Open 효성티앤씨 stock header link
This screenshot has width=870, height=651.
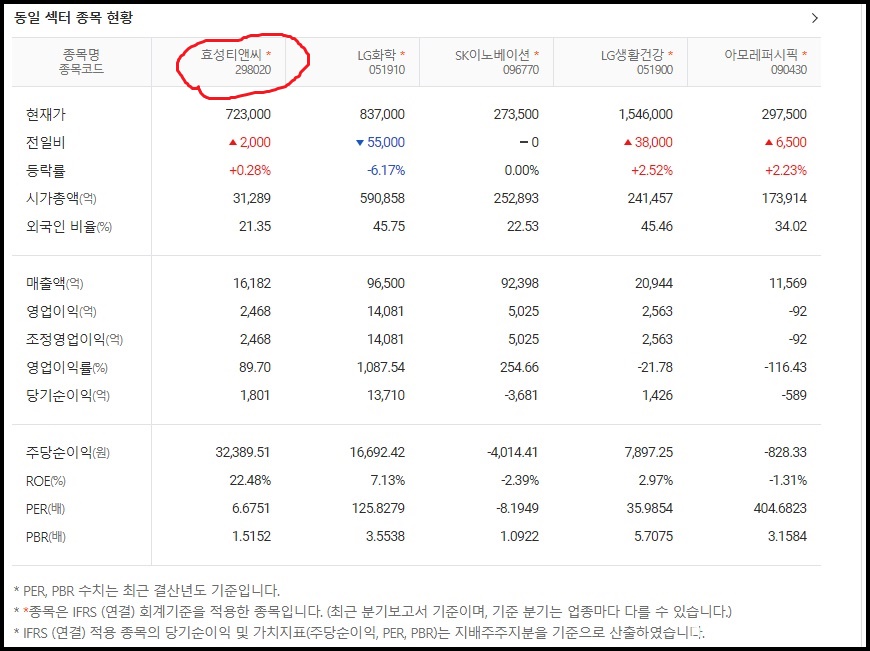(232, 55)
